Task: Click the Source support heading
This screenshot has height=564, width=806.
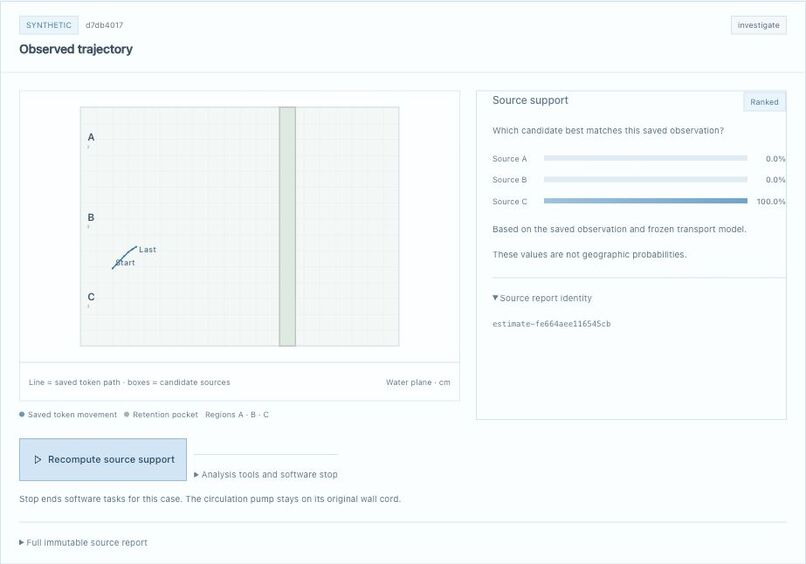Action: (x=530, y=100)
